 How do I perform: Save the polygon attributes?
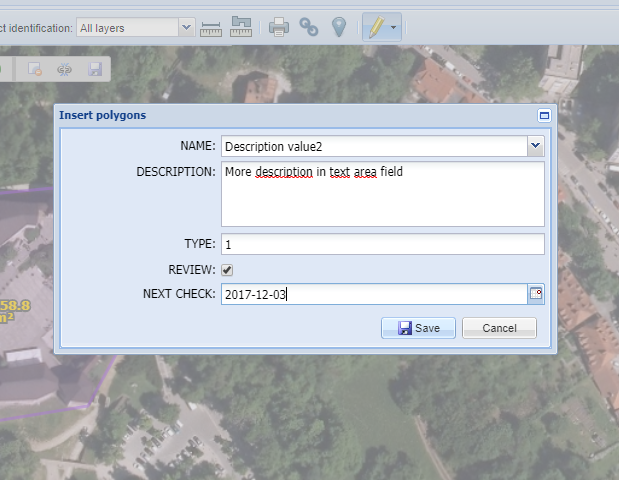click(418, 328)
